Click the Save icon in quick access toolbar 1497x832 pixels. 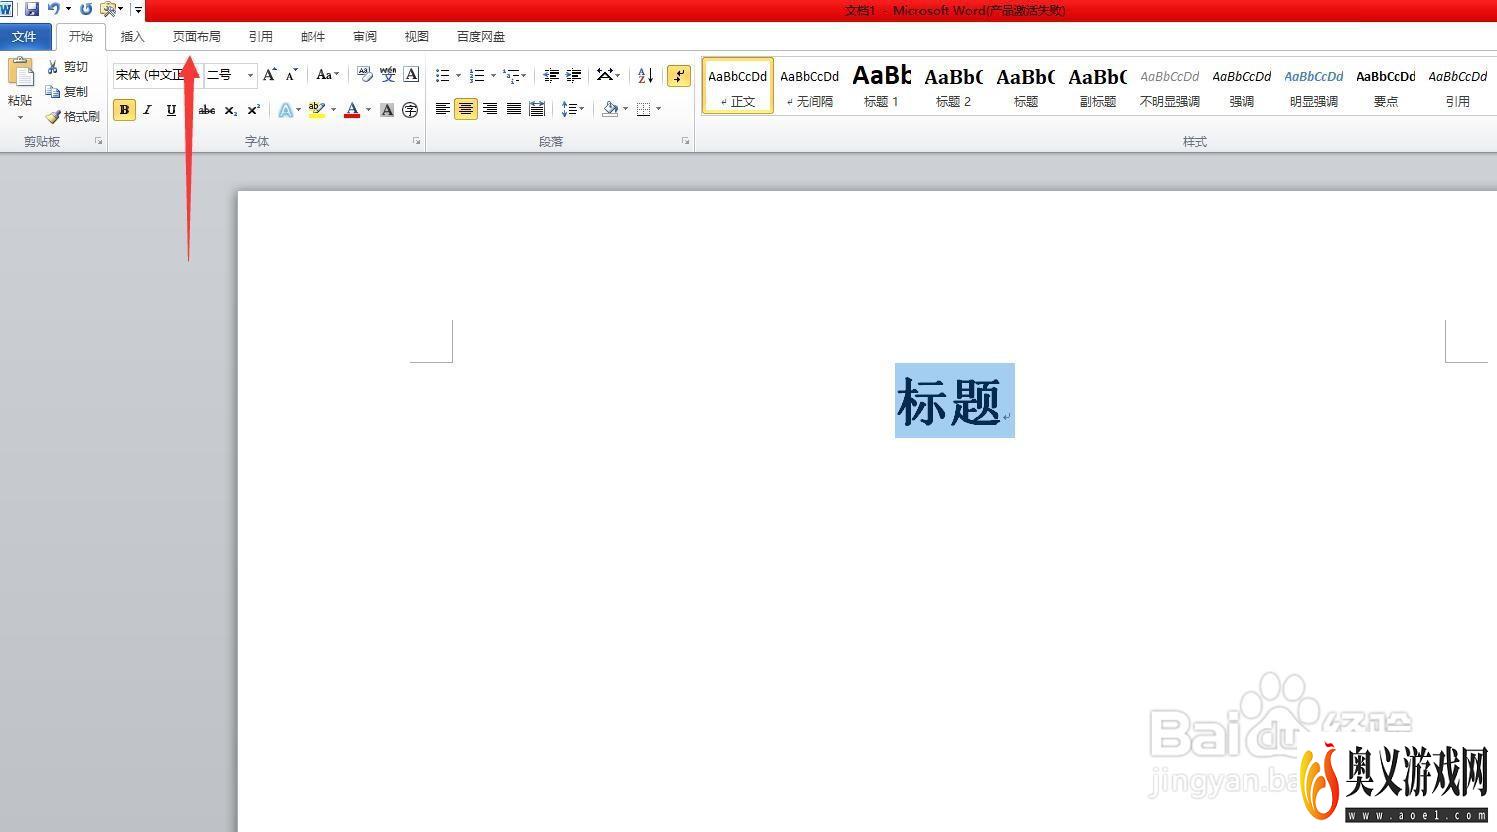click(32, 9)
